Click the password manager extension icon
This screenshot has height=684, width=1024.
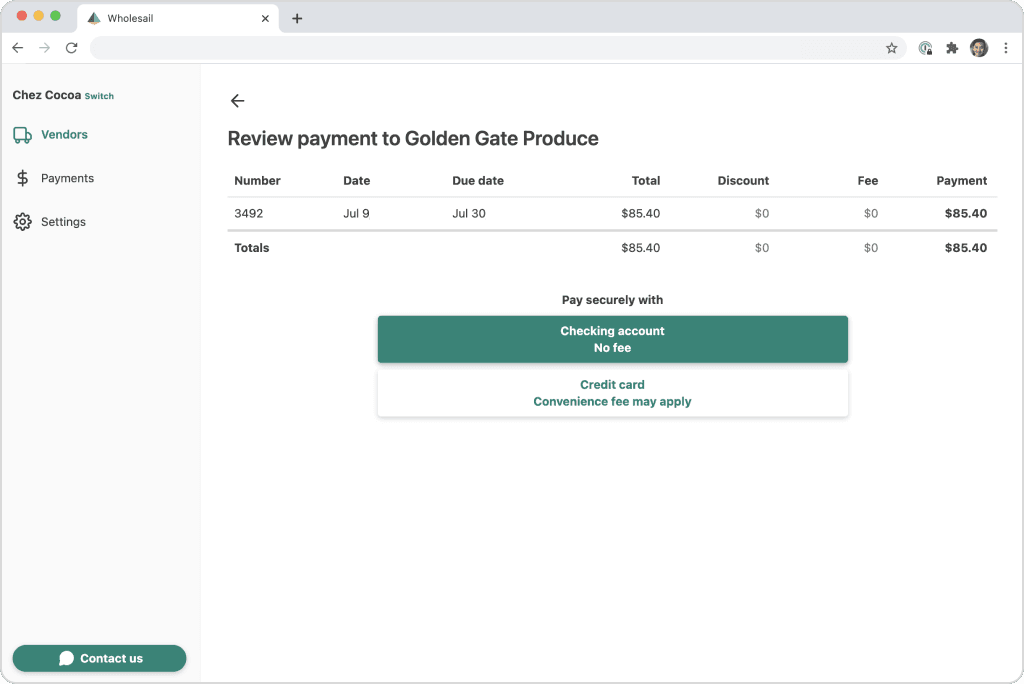coord(925,48)
